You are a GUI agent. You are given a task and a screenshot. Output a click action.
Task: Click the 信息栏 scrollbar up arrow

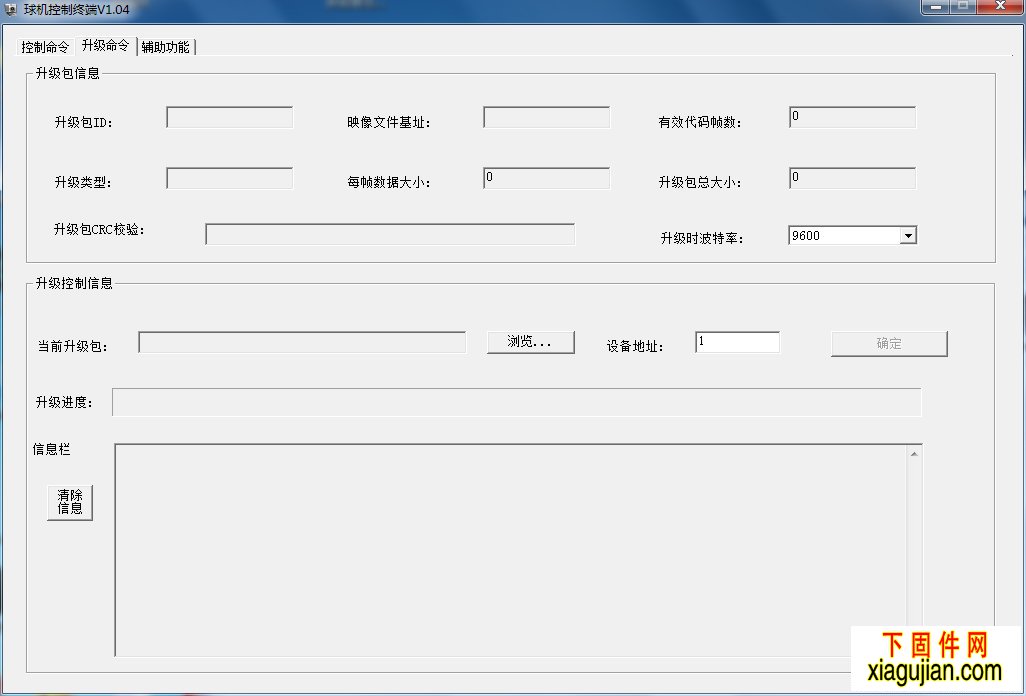click(x=914, y=454)
